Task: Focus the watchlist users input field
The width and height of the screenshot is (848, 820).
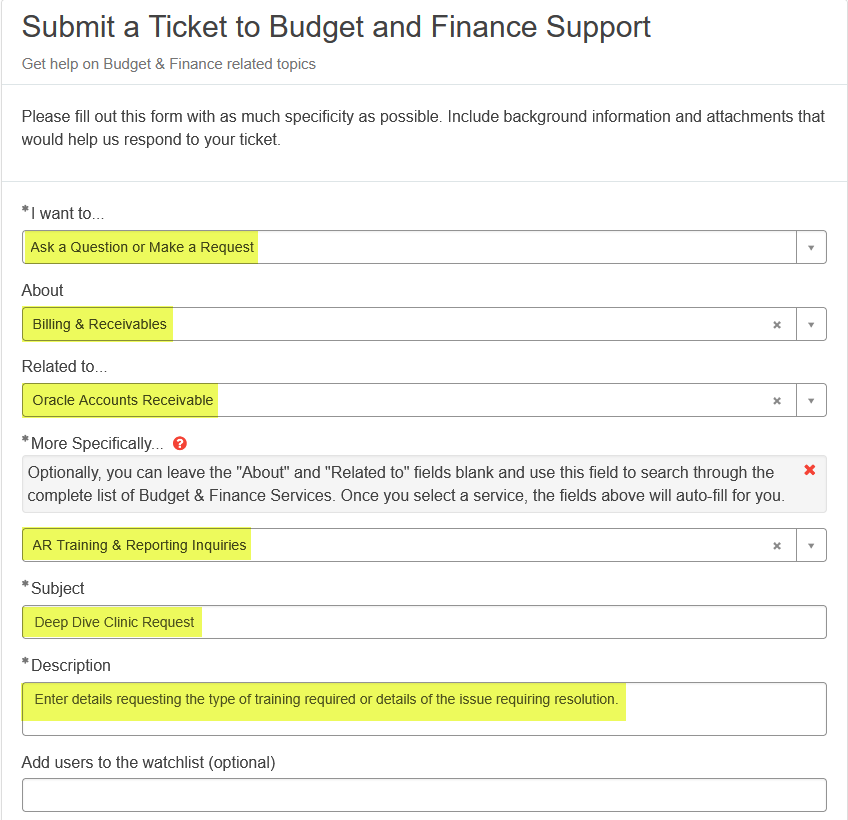Action: [424, 795]
